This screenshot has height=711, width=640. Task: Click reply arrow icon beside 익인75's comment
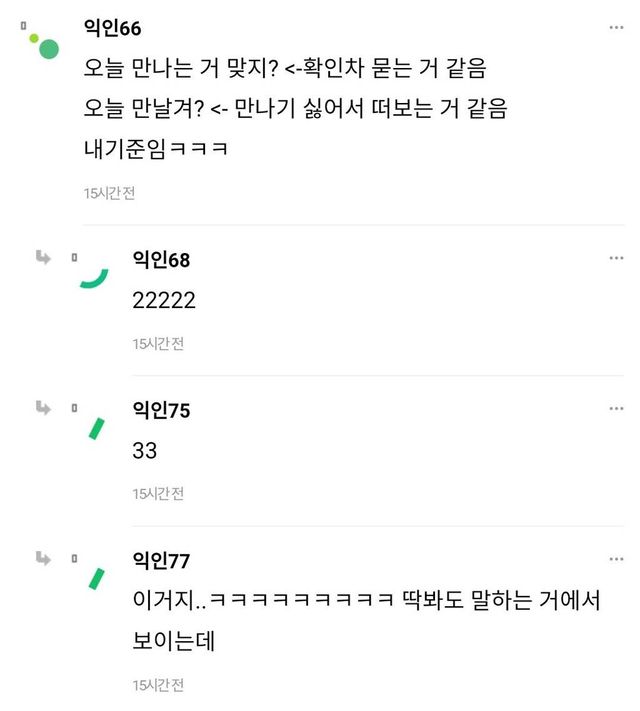point(43,408)
